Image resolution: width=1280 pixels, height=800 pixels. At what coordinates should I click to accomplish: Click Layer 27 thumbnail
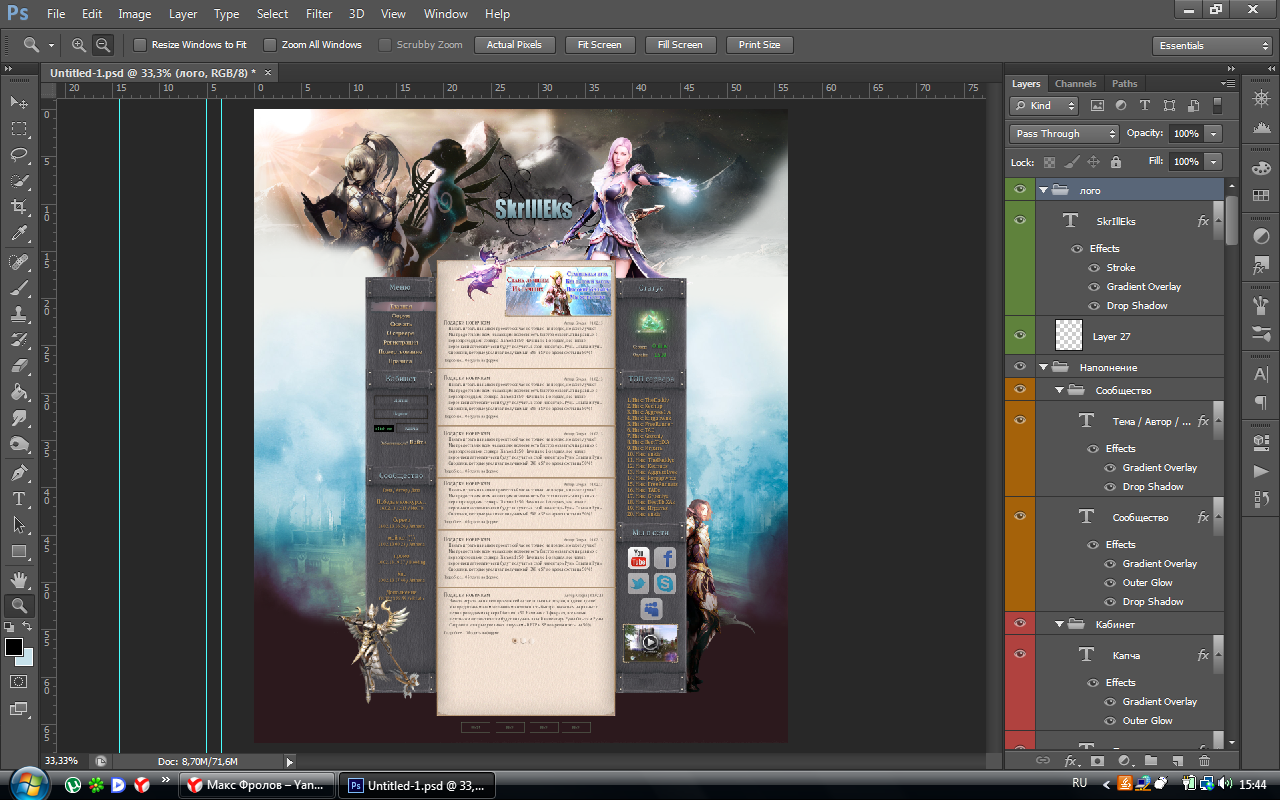pos(1069,335)
